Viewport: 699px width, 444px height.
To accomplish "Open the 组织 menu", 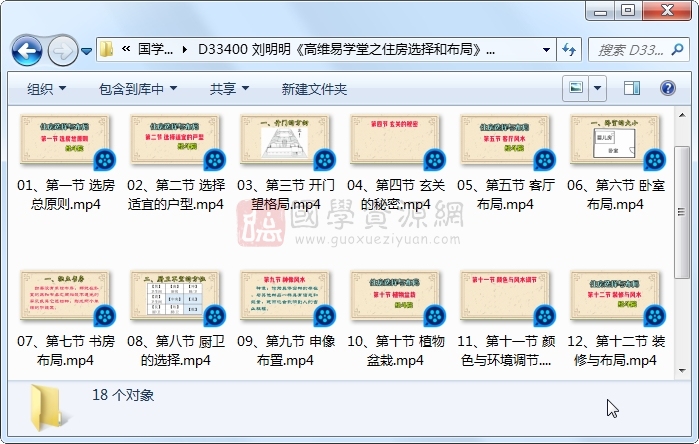I will [46, 89].
